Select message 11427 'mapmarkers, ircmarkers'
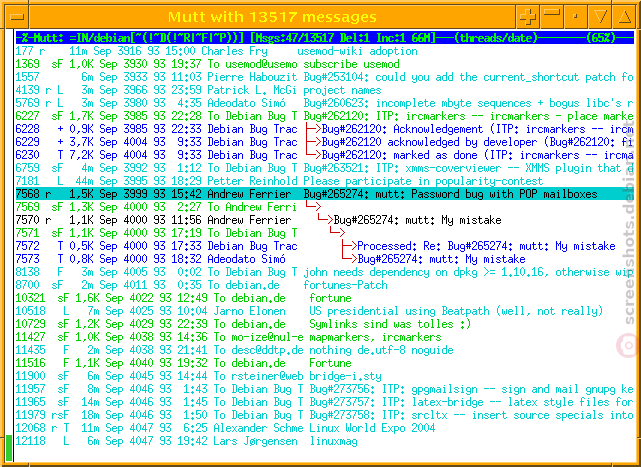 tap(325, 337)
